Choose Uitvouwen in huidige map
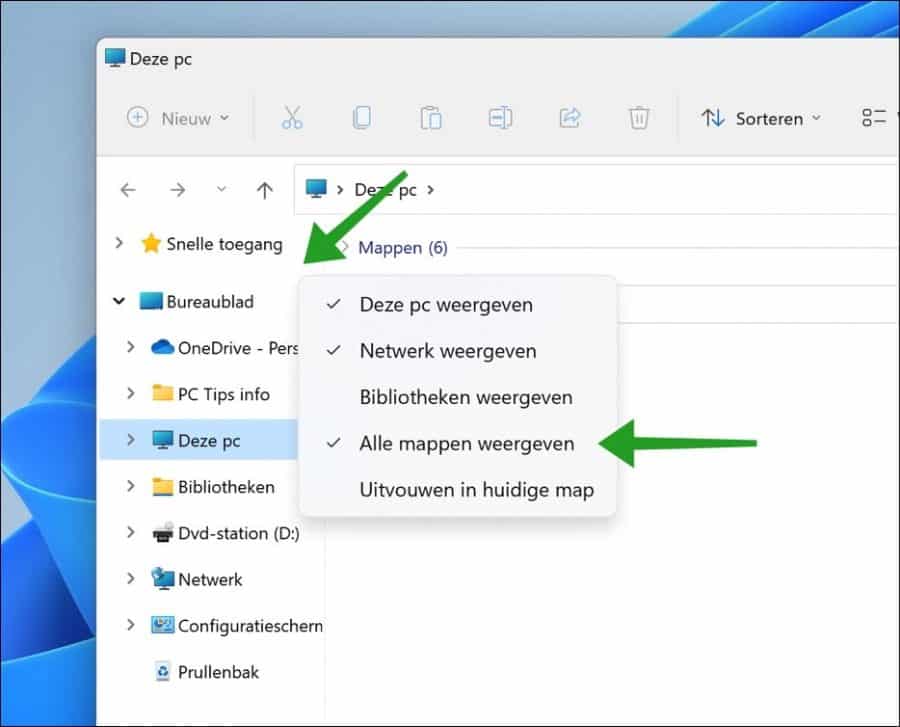This screenshot has height=727, width=900. [476, 490]
